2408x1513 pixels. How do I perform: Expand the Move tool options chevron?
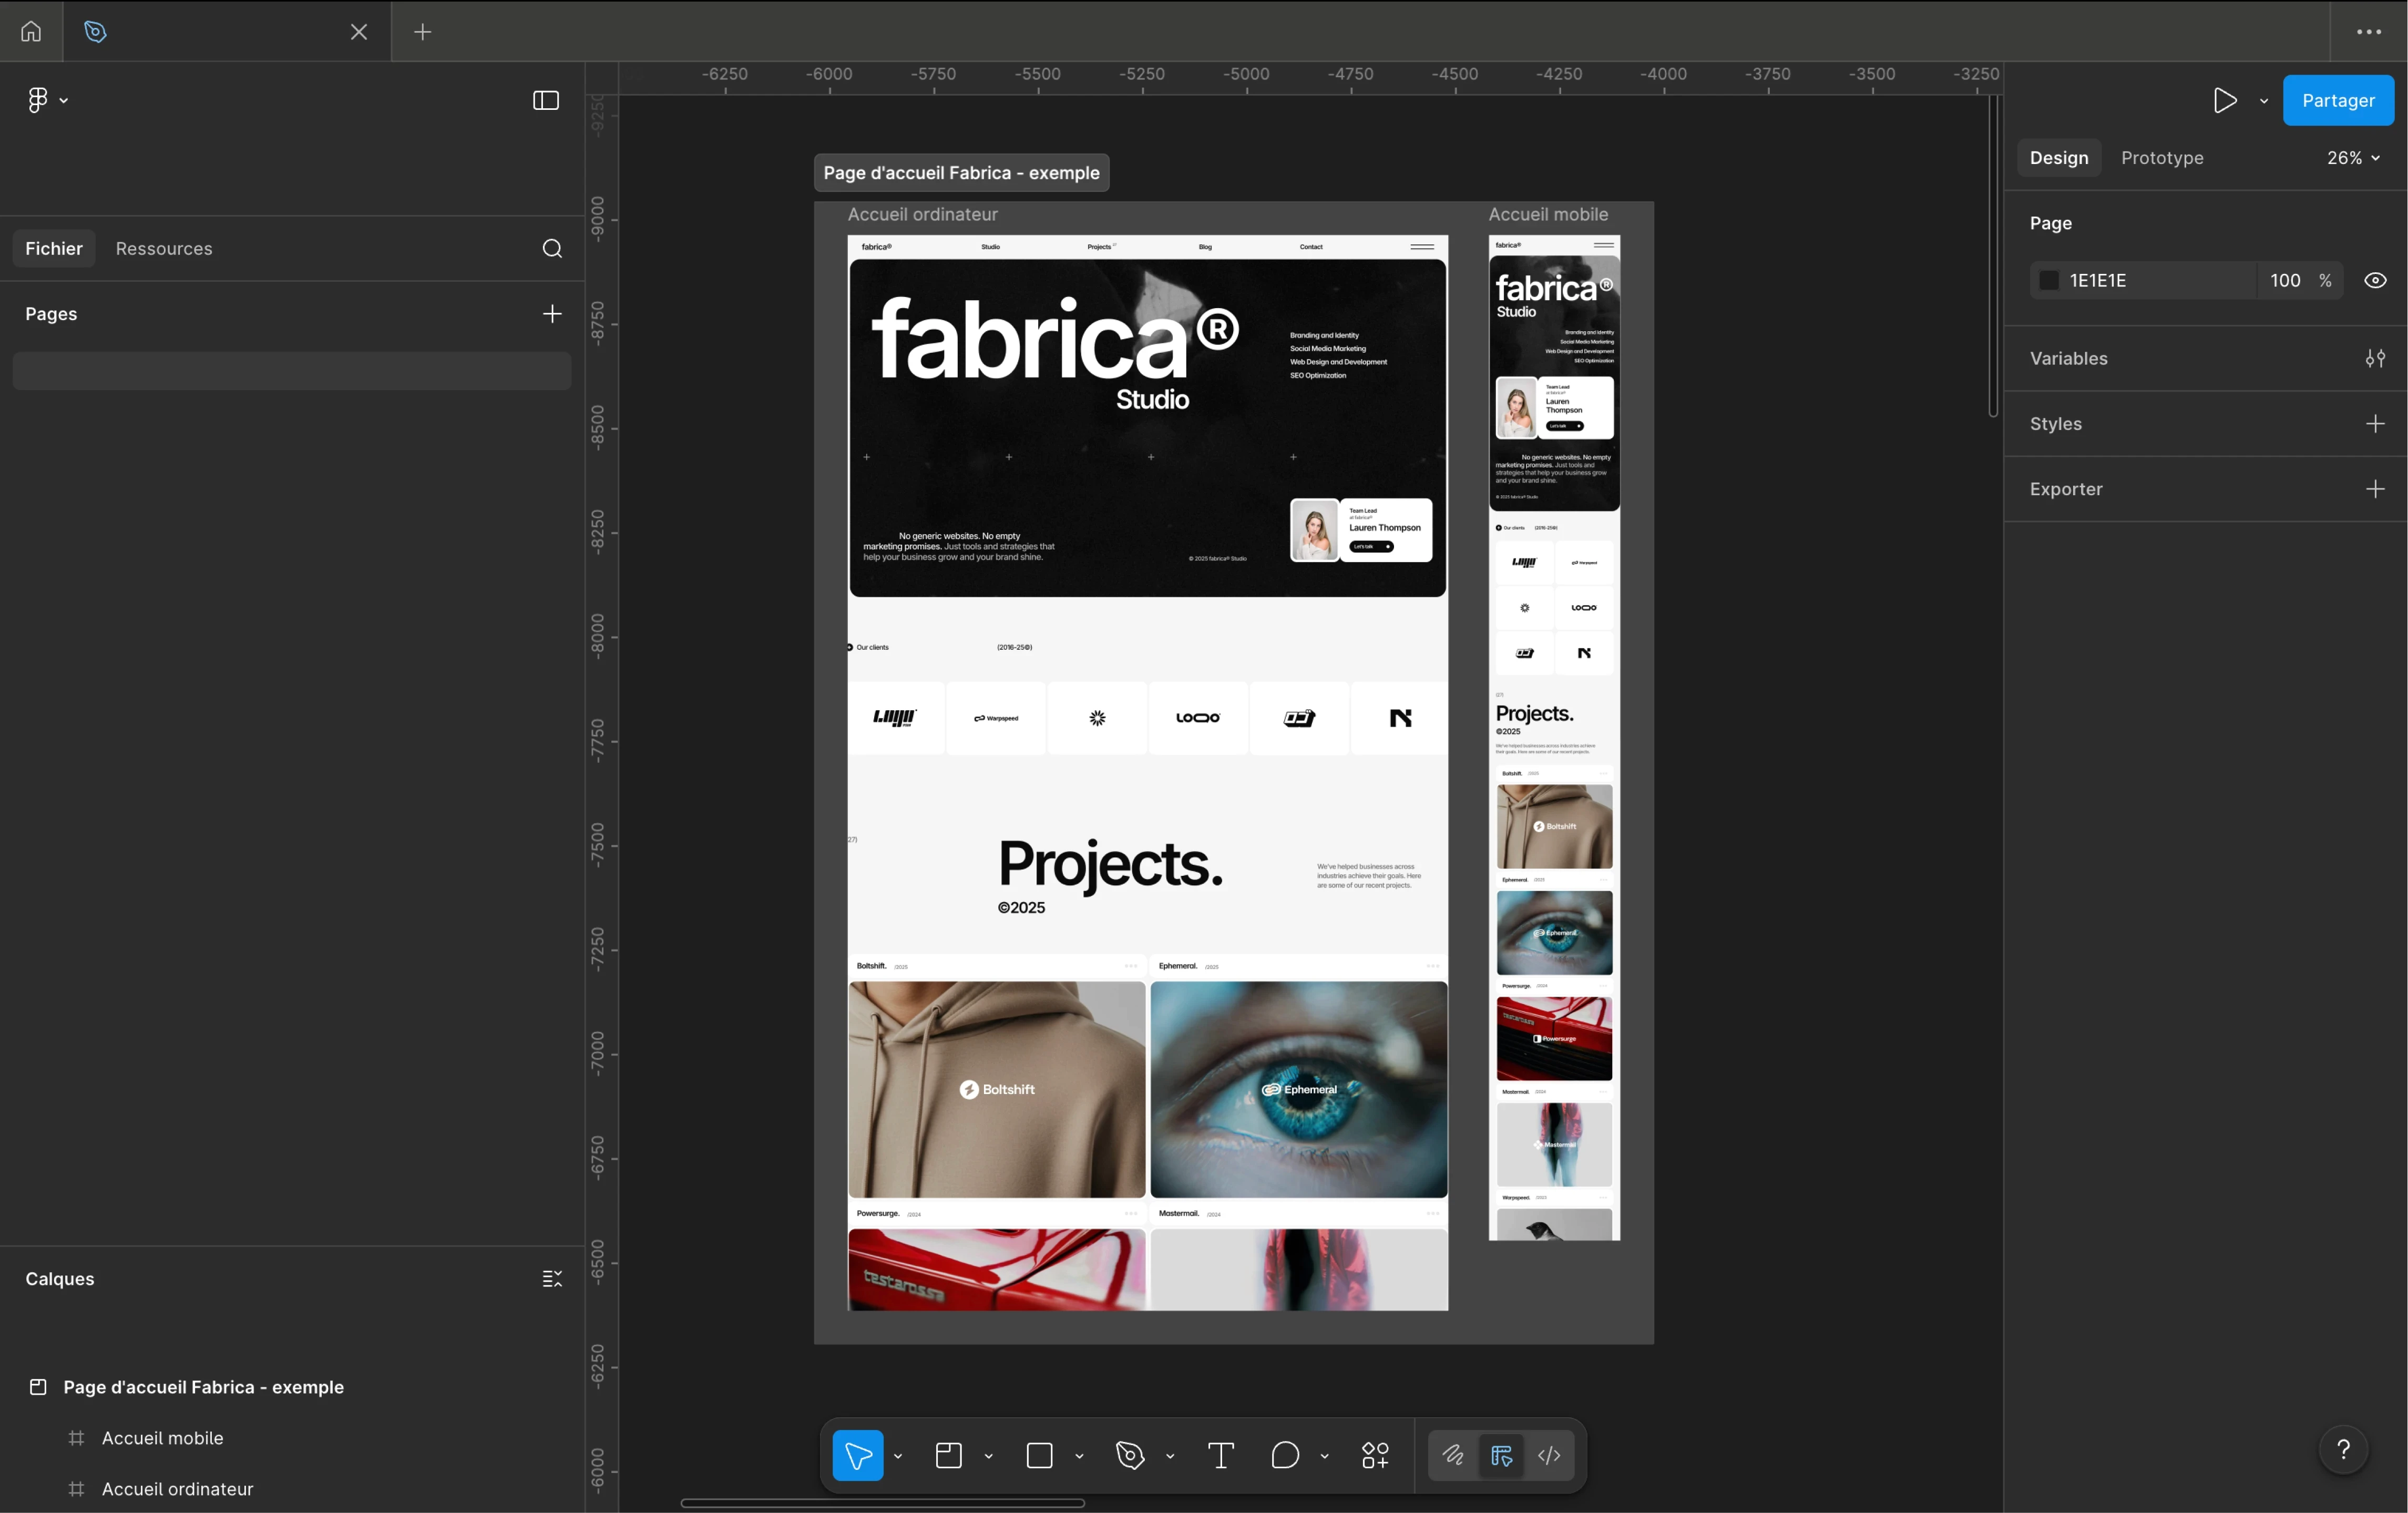tap(898, 1456)
